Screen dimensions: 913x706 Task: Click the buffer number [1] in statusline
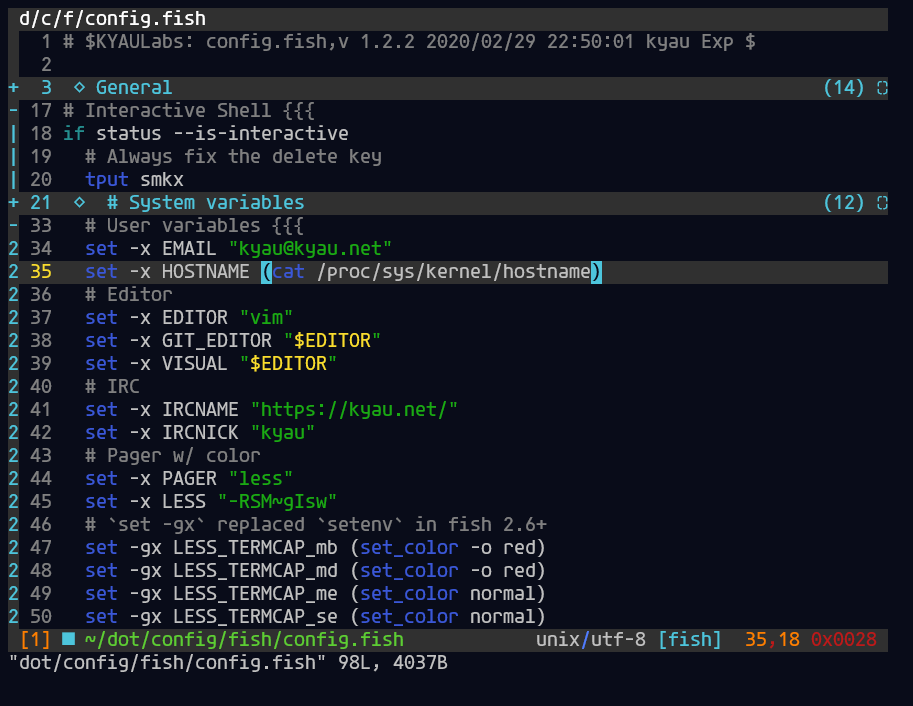36,640
